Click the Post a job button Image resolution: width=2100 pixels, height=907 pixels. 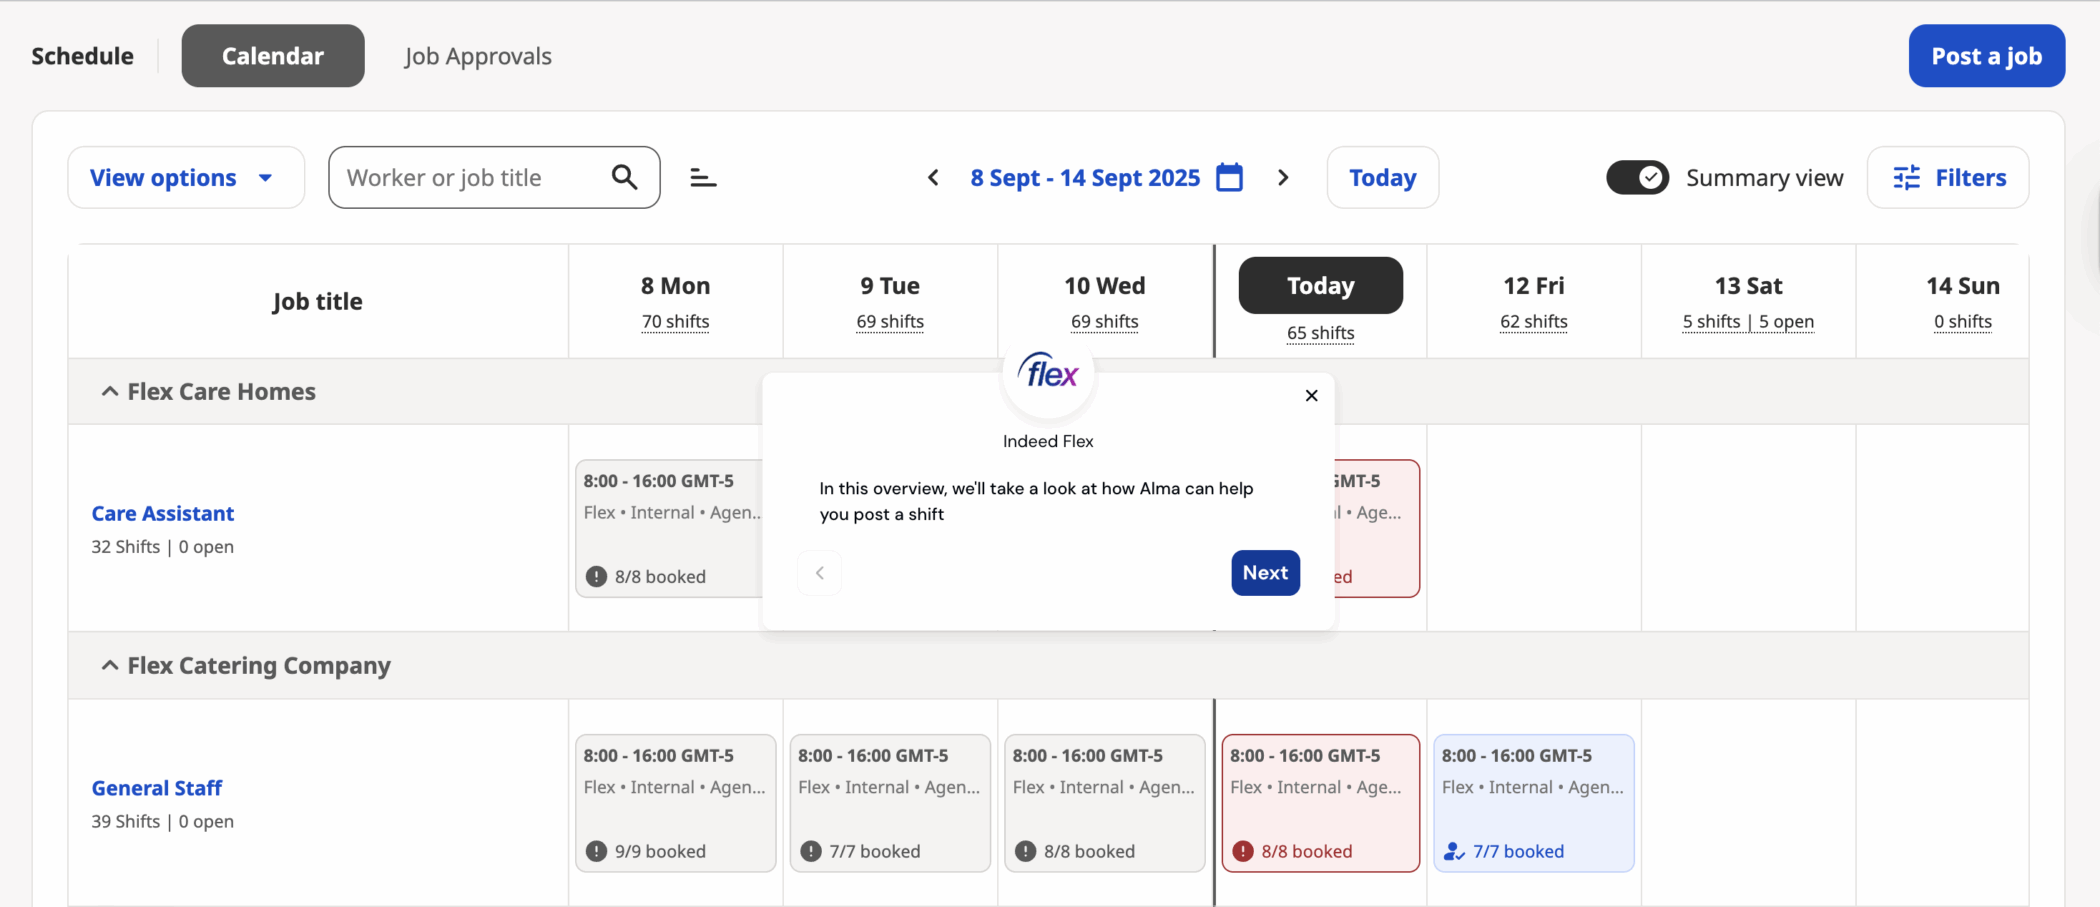tap(1986, 56)
